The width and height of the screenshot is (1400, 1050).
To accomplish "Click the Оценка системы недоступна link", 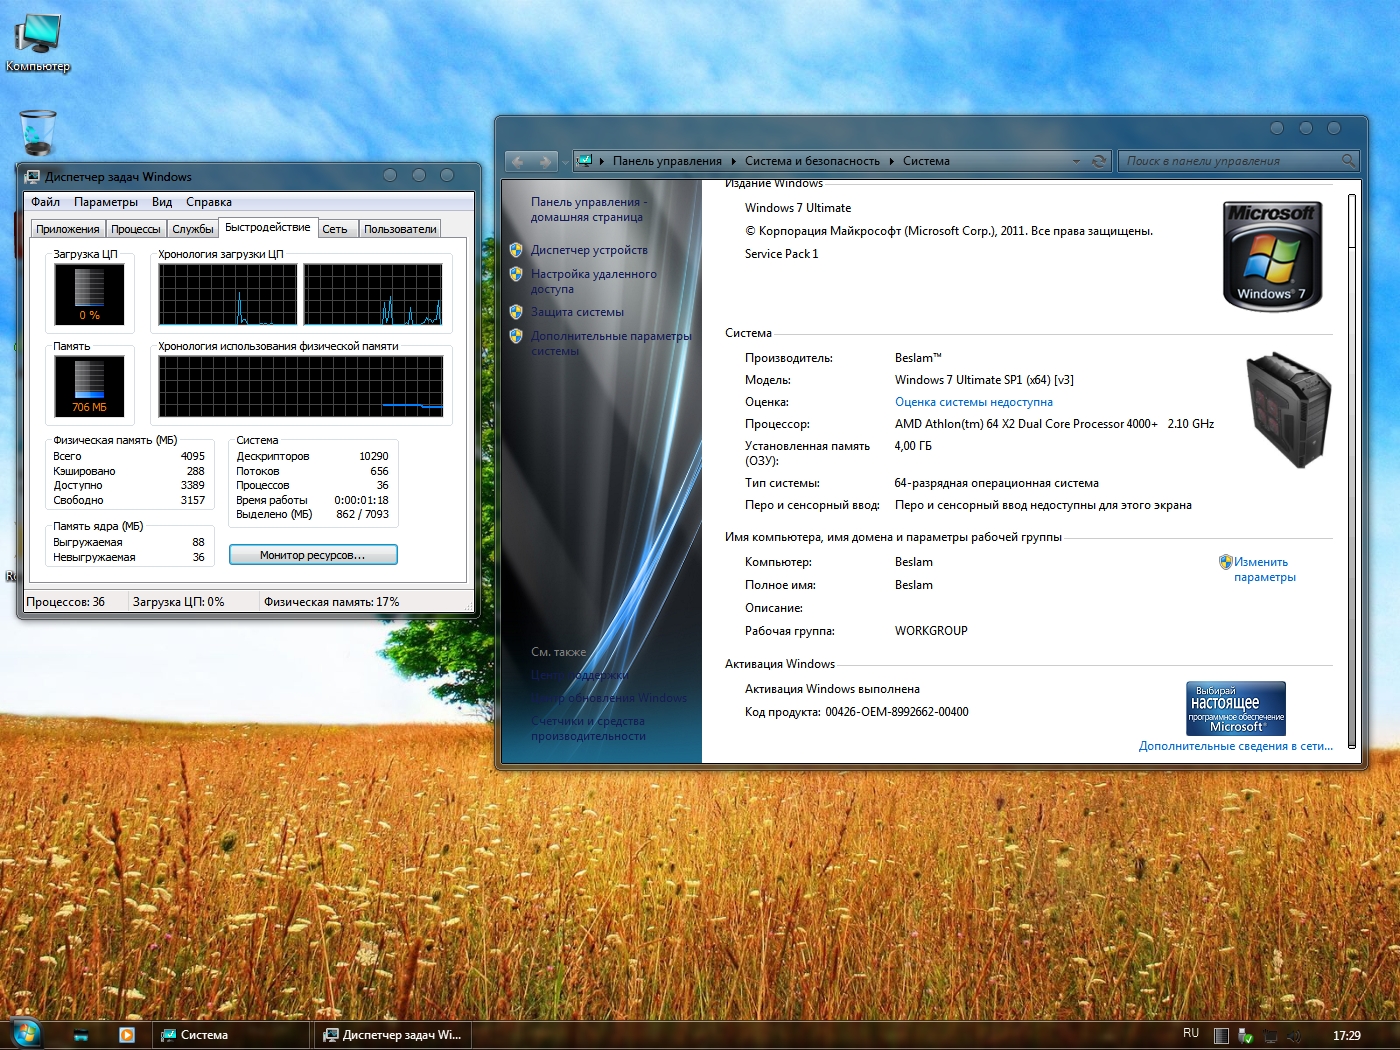I will 974,402.
